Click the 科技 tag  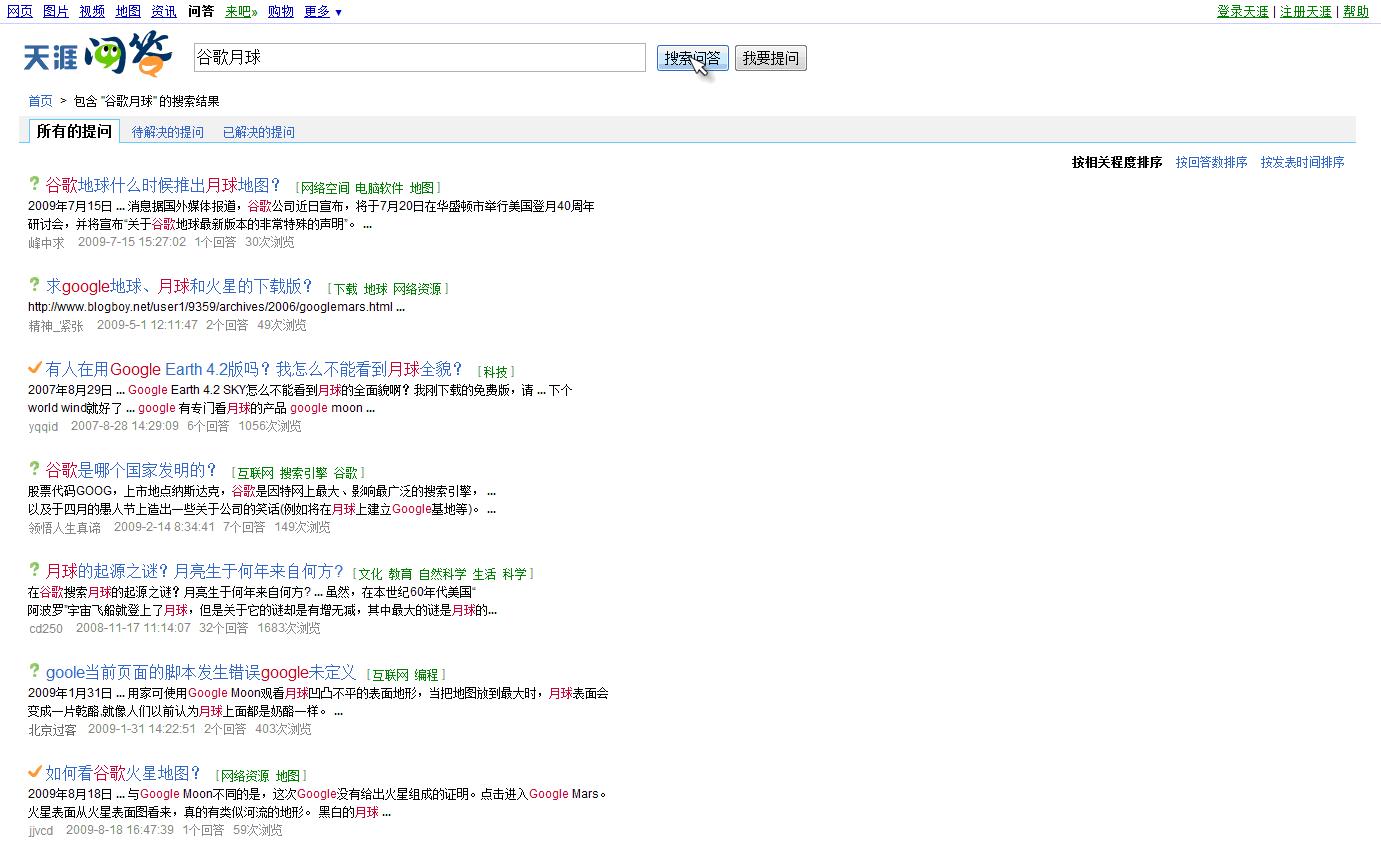click(496, 372)
